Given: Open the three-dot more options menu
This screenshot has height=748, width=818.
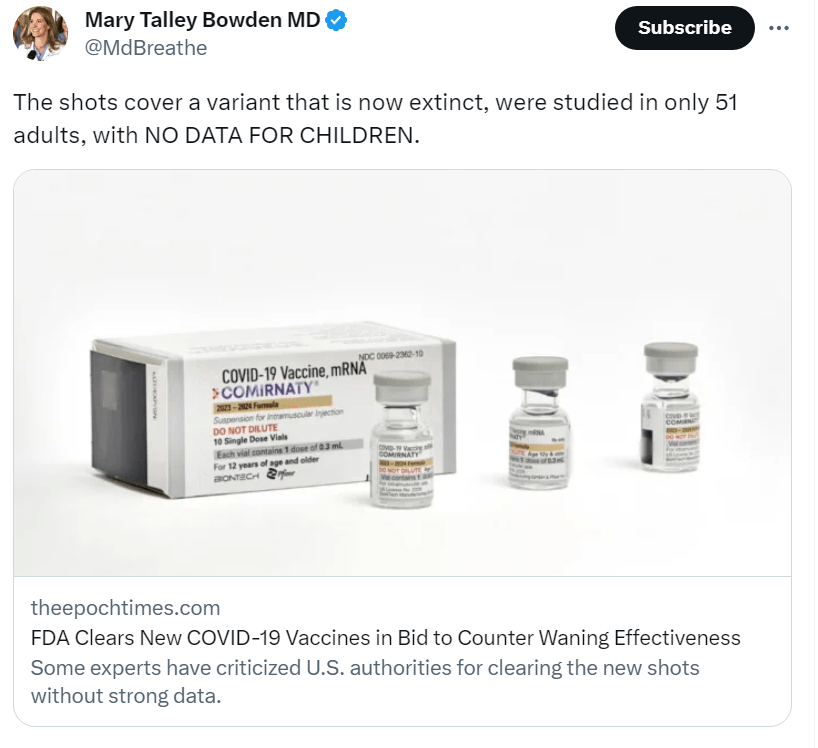Looking at the screenshot, I should pyautogui.click(x=779, y=28).
